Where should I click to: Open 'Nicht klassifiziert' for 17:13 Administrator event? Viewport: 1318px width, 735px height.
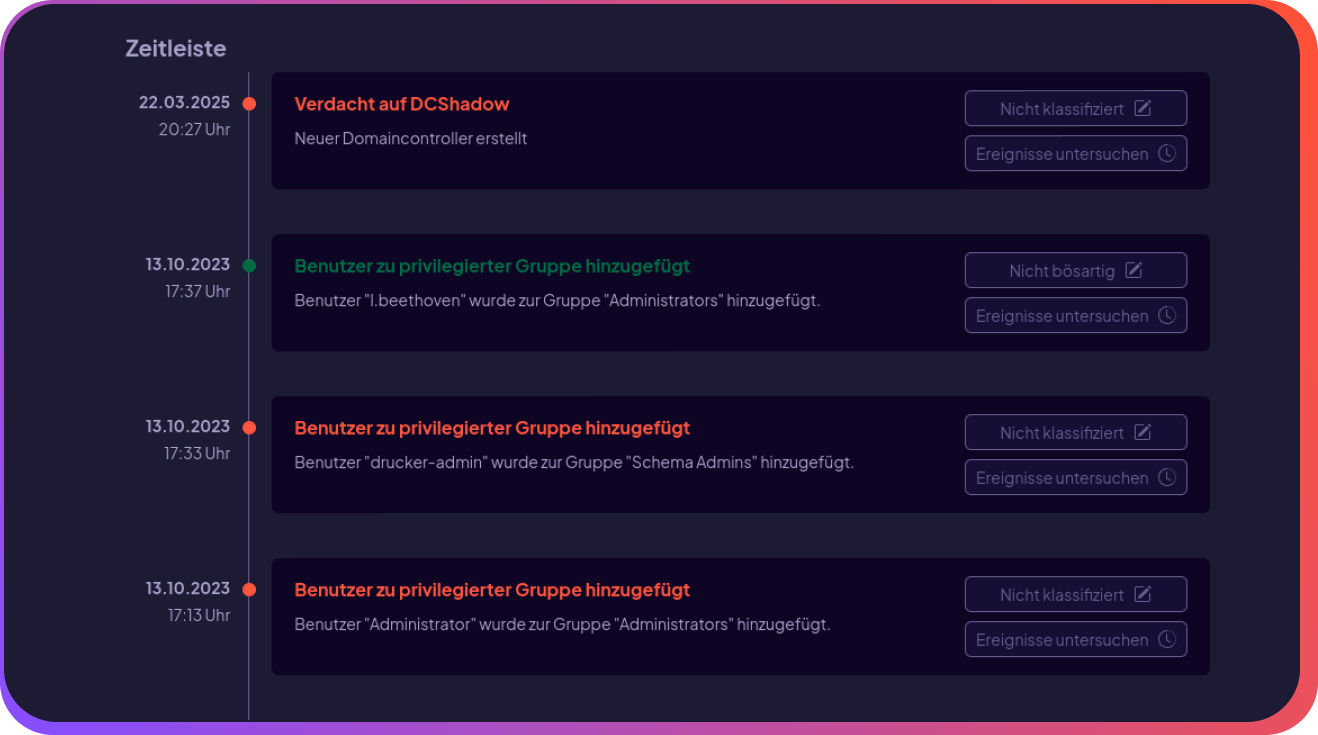pos(1076,594)
